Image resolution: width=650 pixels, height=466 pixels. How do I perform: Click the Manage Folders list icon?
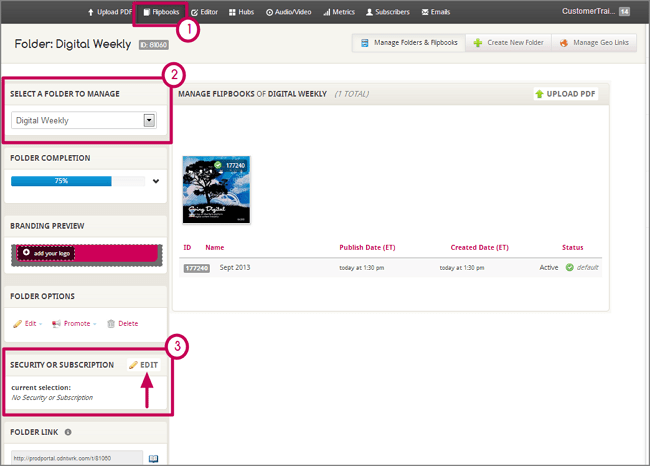[x=364, y=43]
